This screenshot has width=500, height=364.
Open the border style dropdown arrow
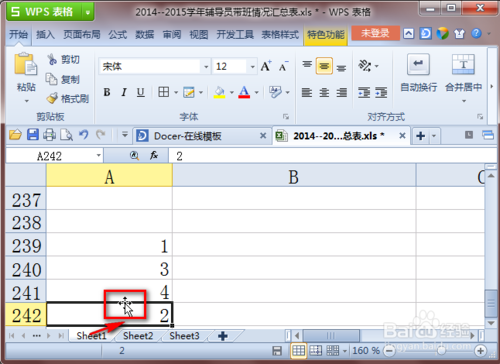176,92
